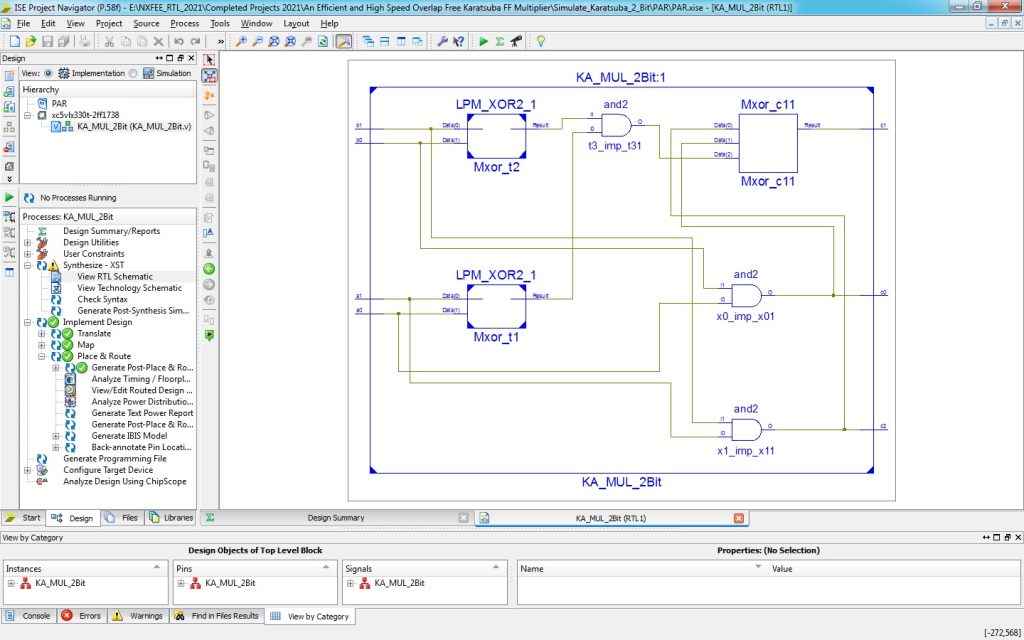Open the Process menu
Screen dimensions: 1024x640
click(185, 23)
